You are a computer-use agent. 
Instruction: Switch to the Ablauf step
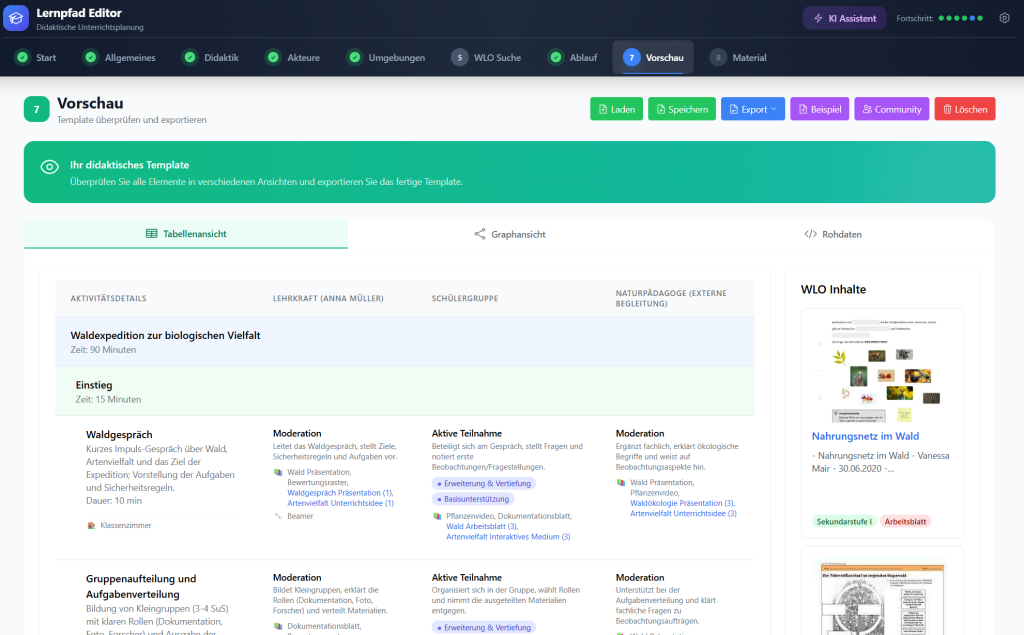click(x=574, y=57)
